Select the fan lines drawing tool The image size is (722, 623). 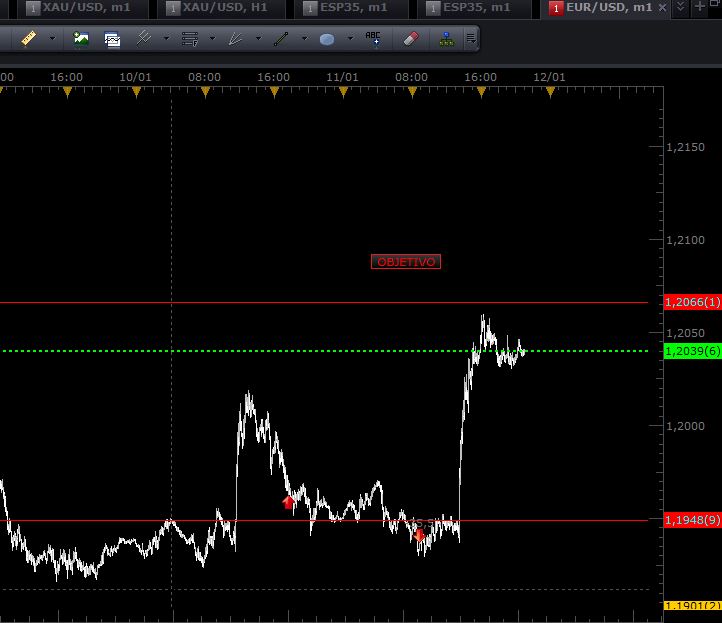(x=236, y=40)
